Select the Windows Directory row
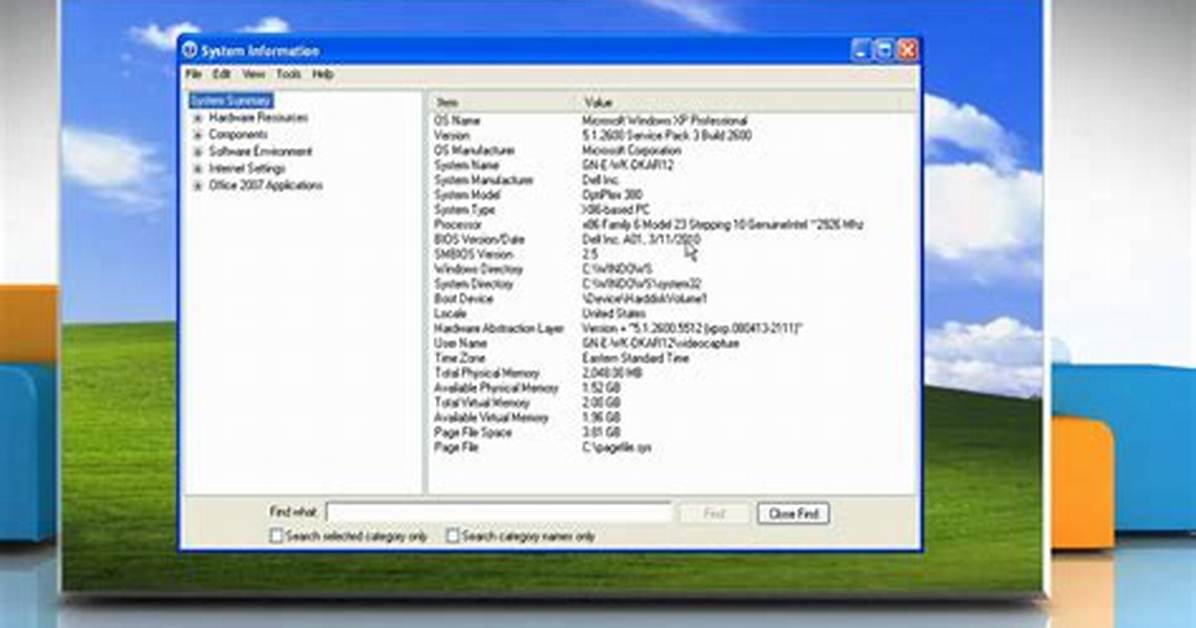Image resolution: width=1196 pixels, height=628 pixels. point(673,269)
